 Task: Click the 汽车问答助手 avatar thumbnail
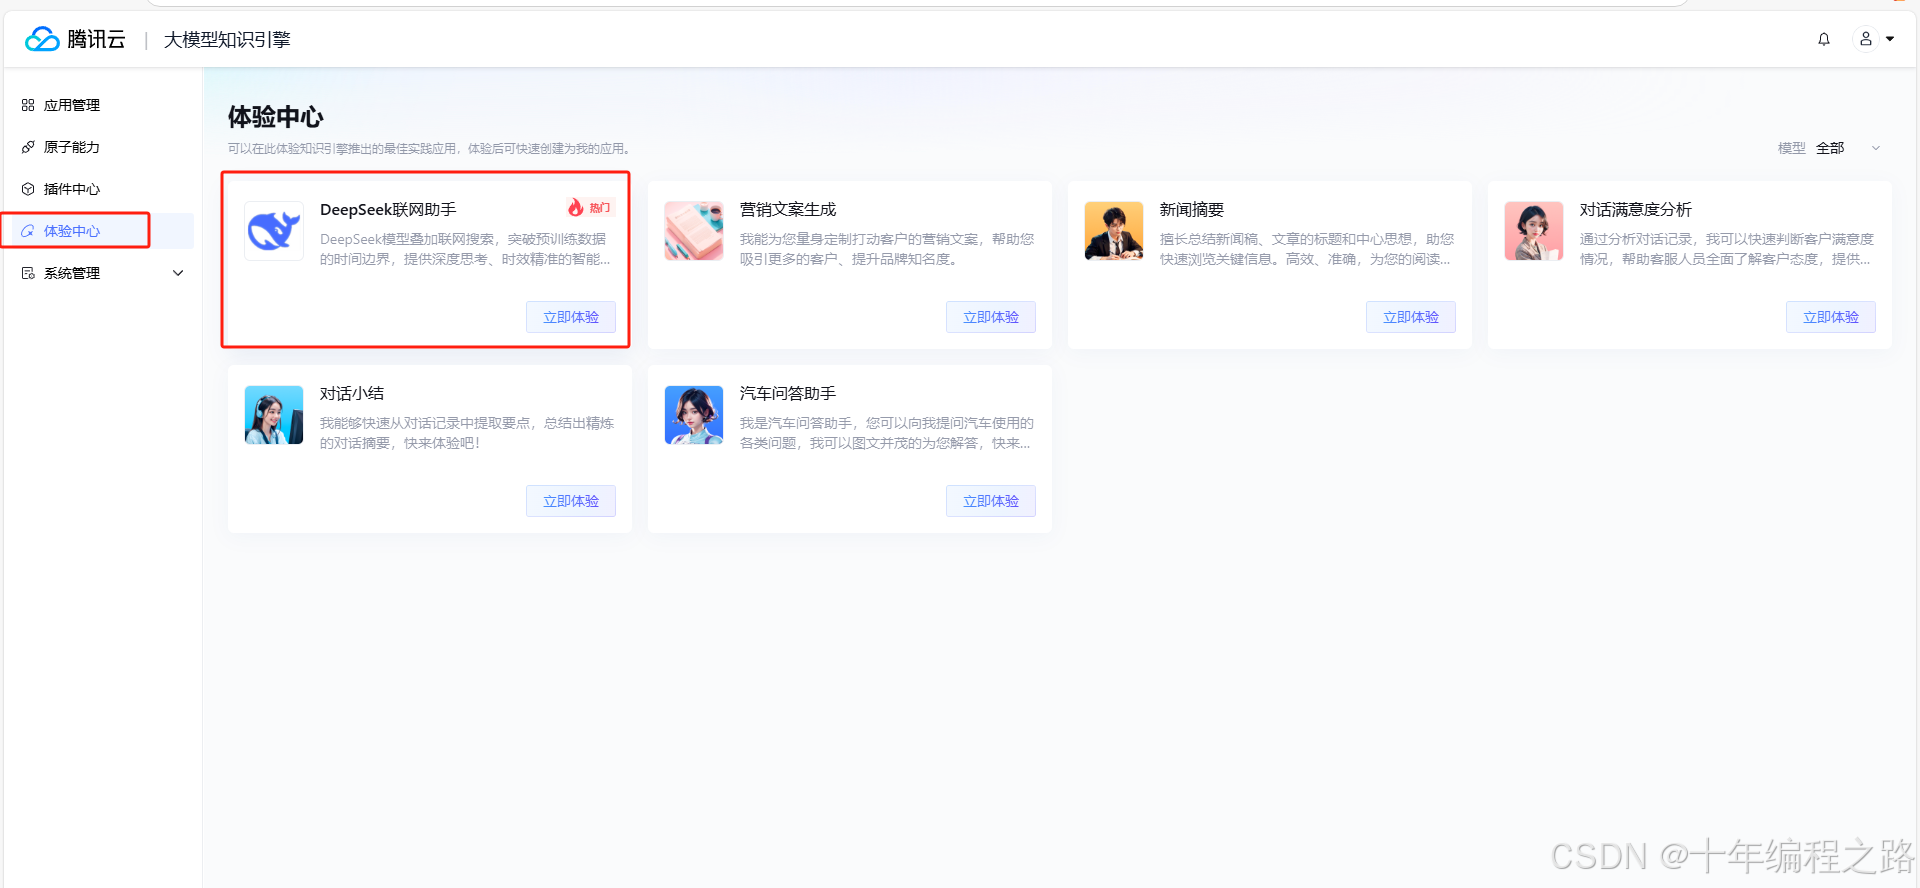pyautogui.click(x=694, y=415)
